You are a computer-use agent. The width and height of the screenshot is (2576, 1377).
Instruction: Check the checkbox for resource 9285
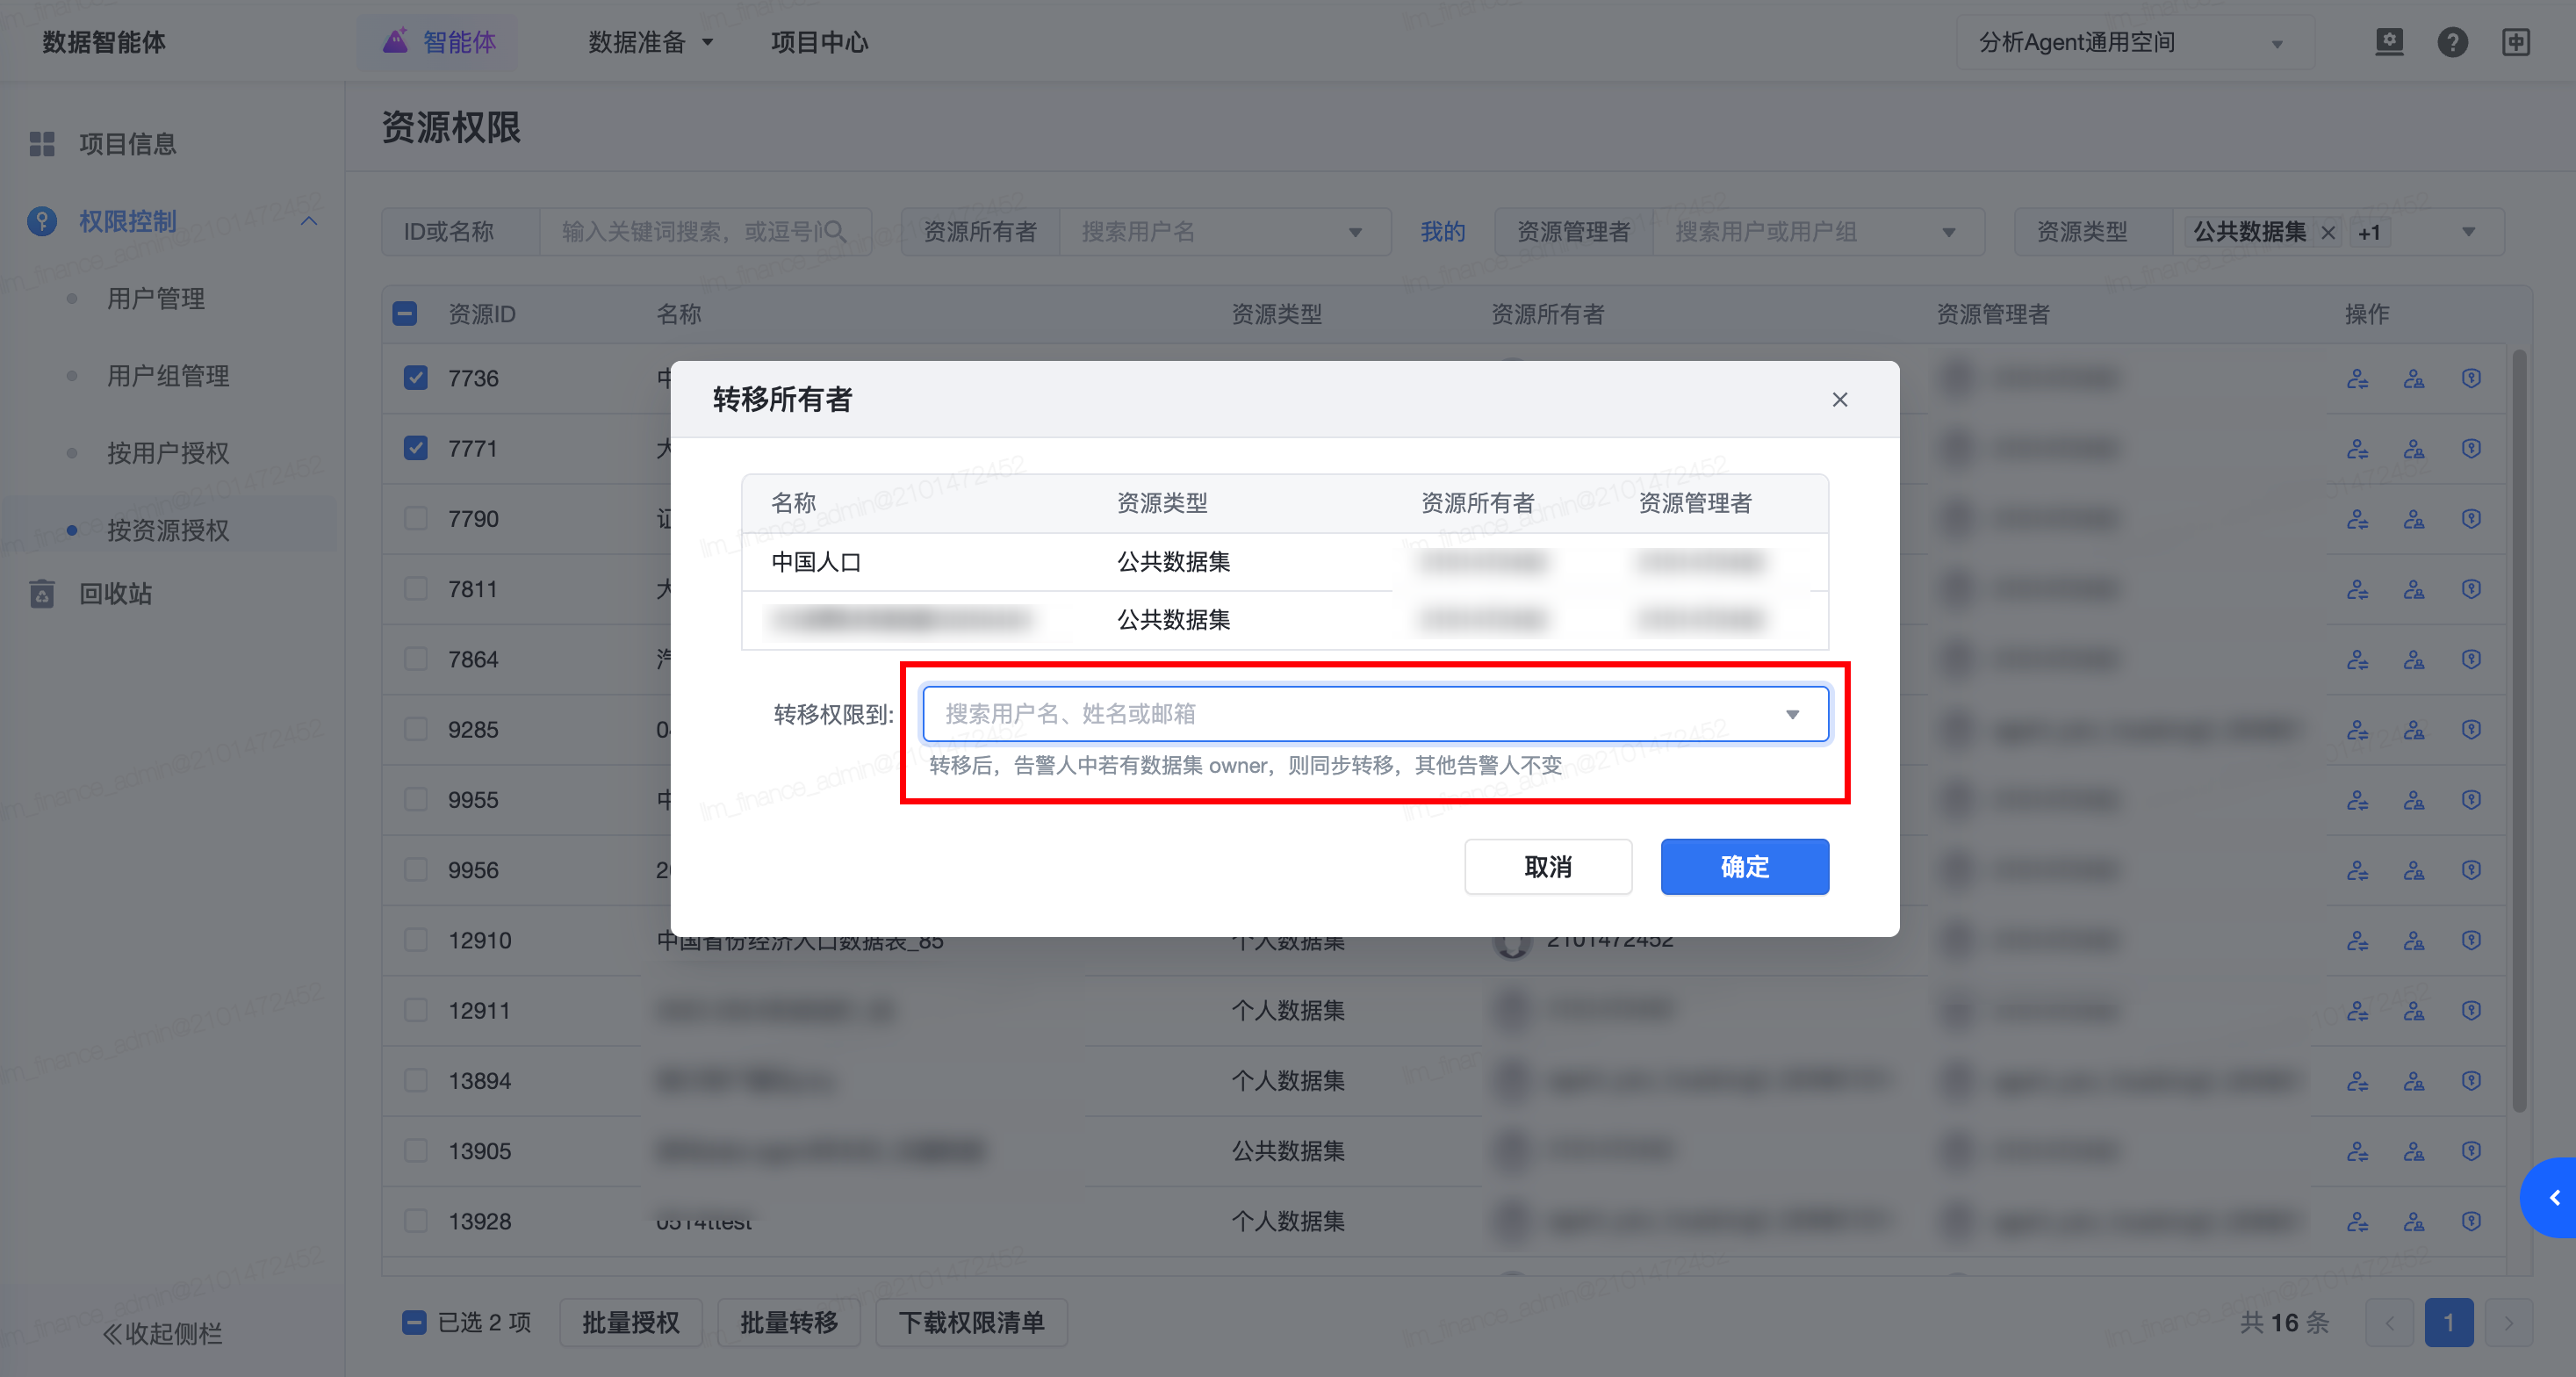(416, 730)
